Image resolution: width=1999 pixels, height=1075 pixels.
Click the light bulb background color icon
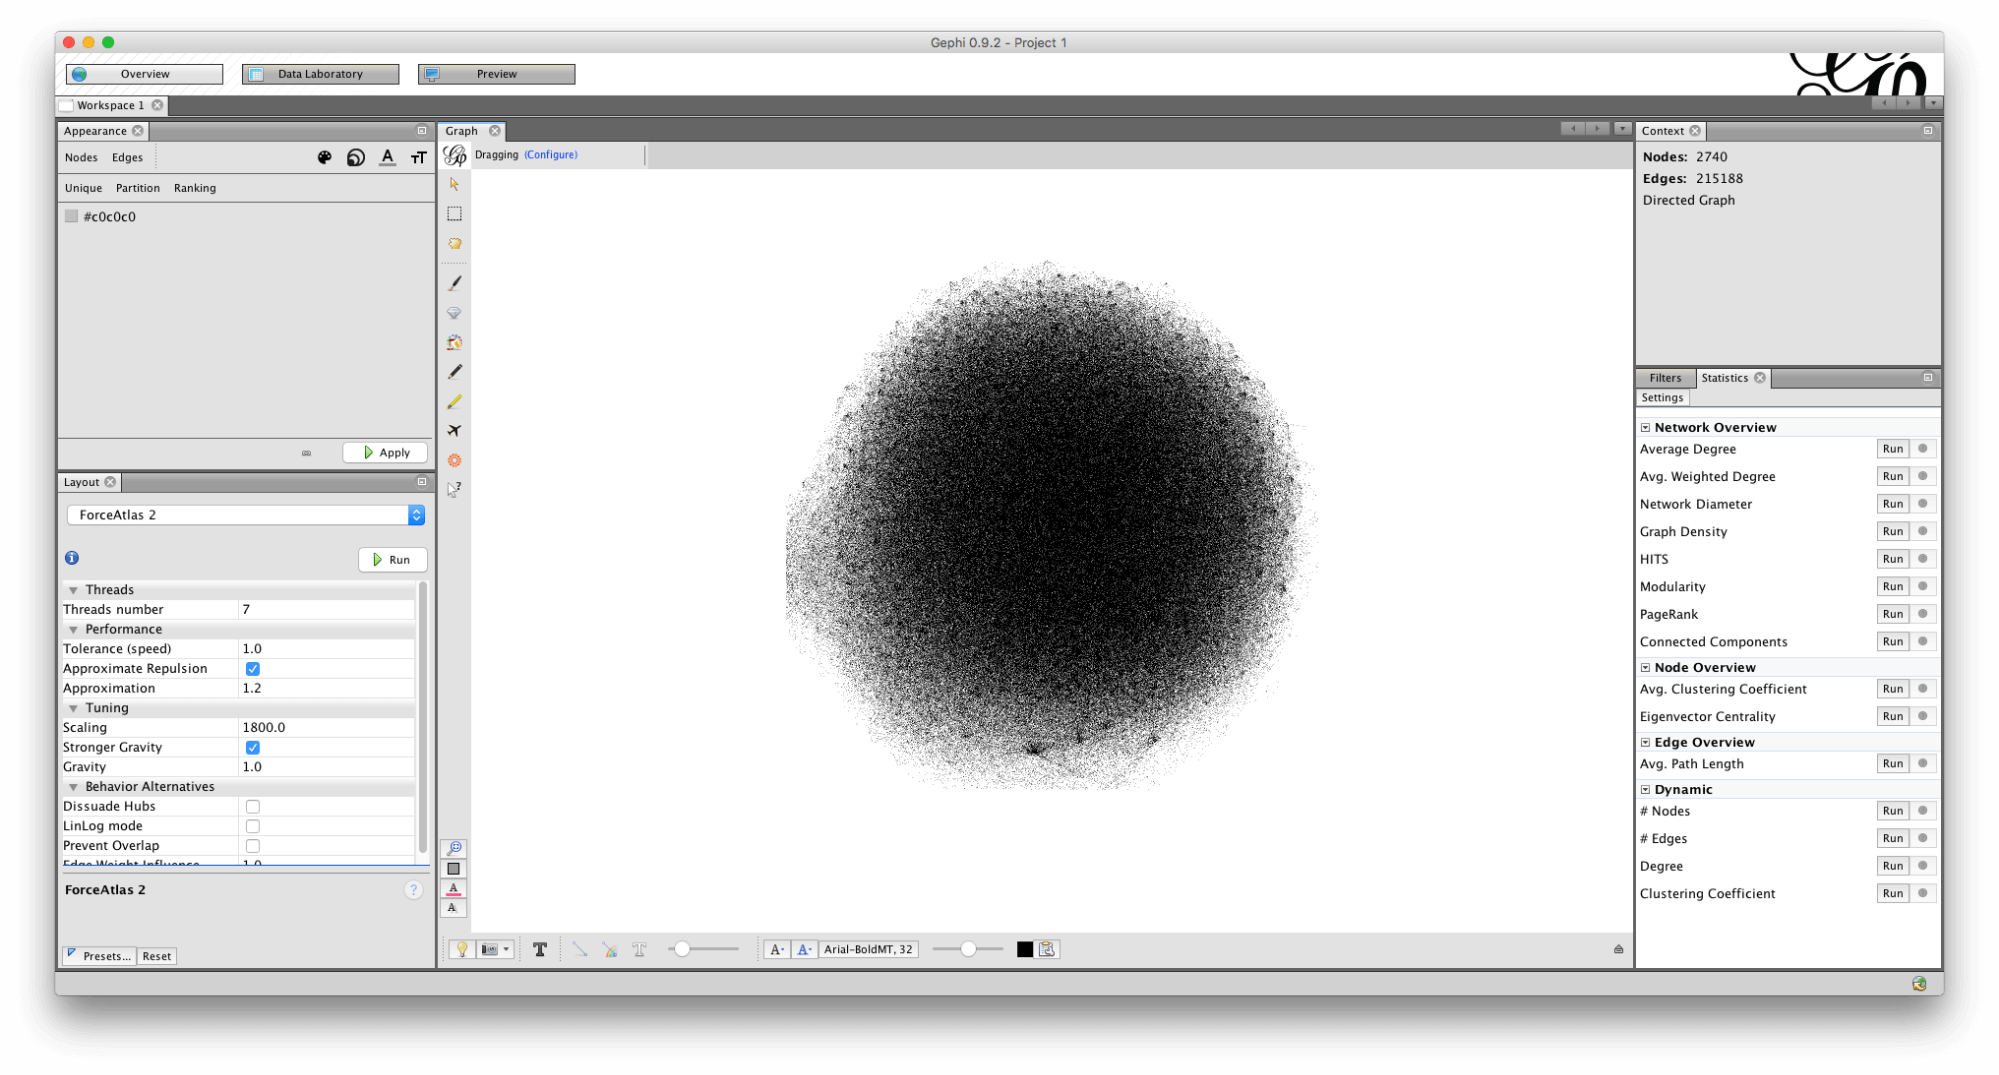tap(461, 949)
